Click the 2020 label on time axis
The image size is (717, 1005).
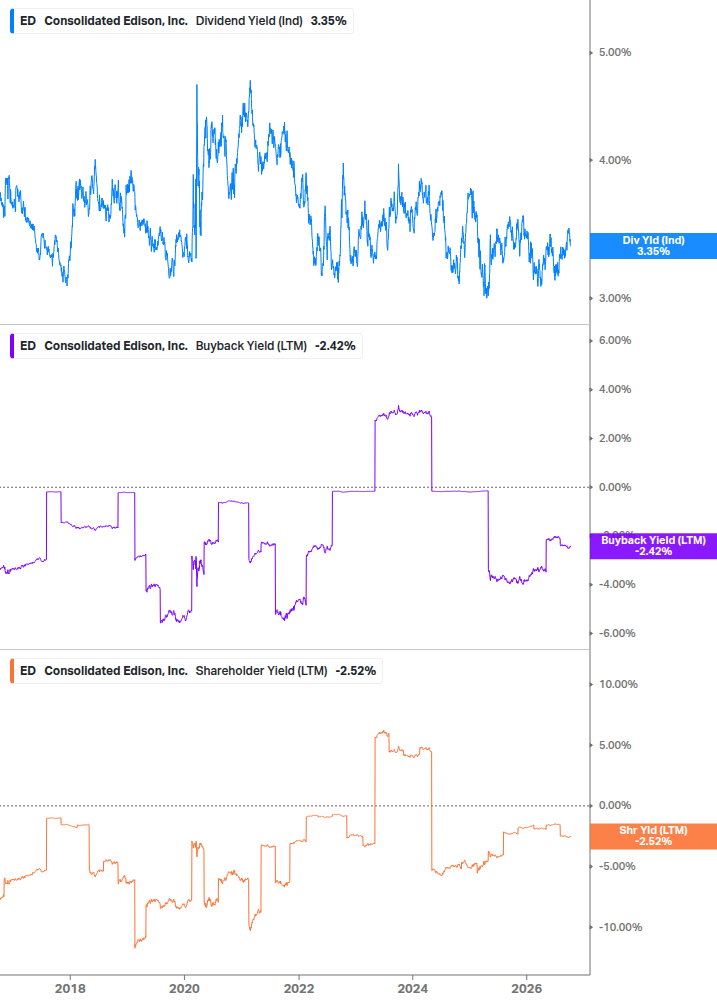coord(184,989)
